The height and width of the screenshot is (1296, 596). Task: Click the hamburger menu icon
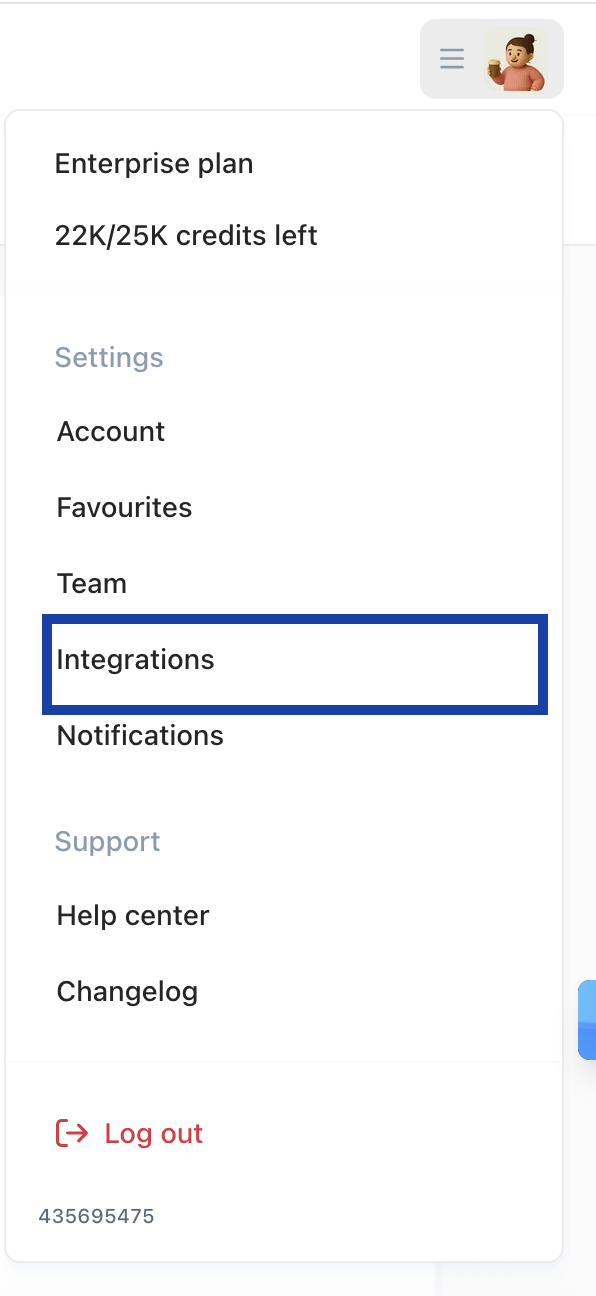(452, 59)
